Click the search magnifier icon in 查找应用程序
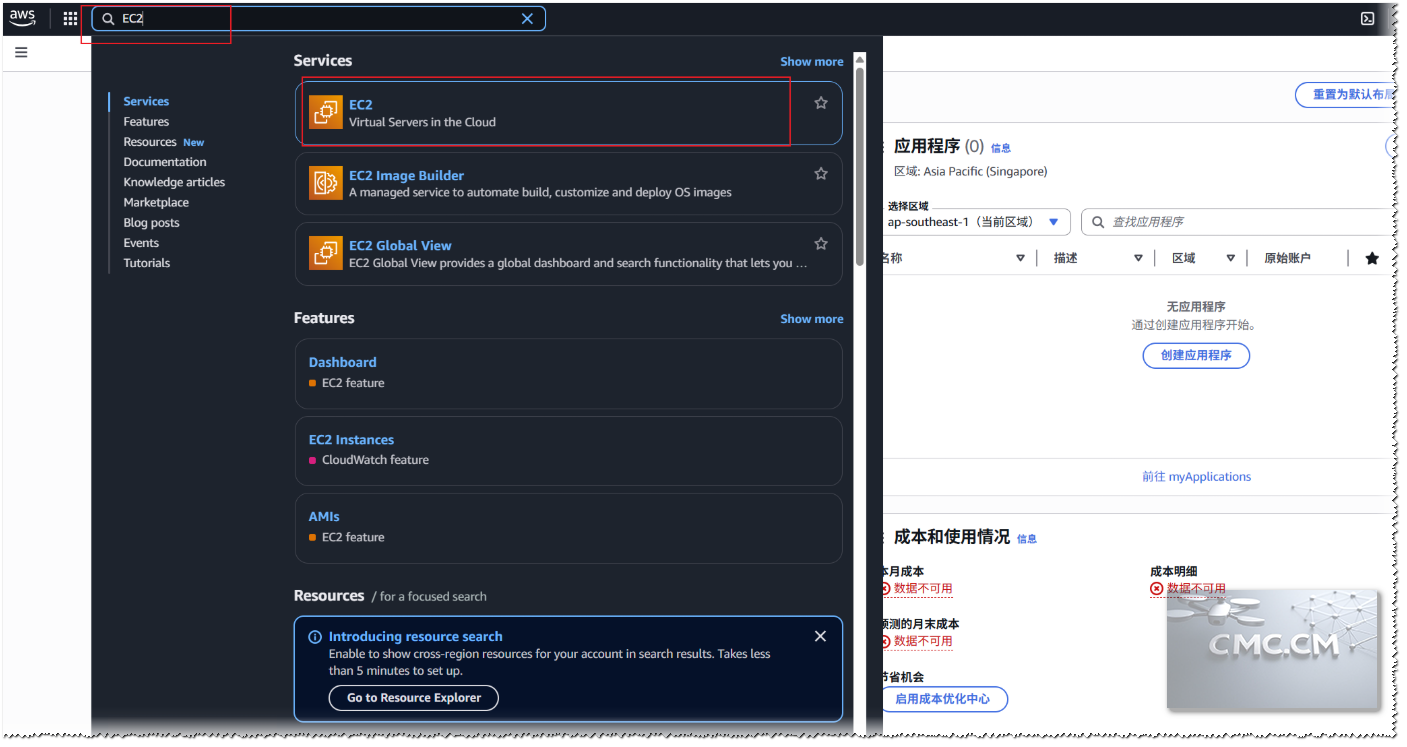 (1098, 222)
